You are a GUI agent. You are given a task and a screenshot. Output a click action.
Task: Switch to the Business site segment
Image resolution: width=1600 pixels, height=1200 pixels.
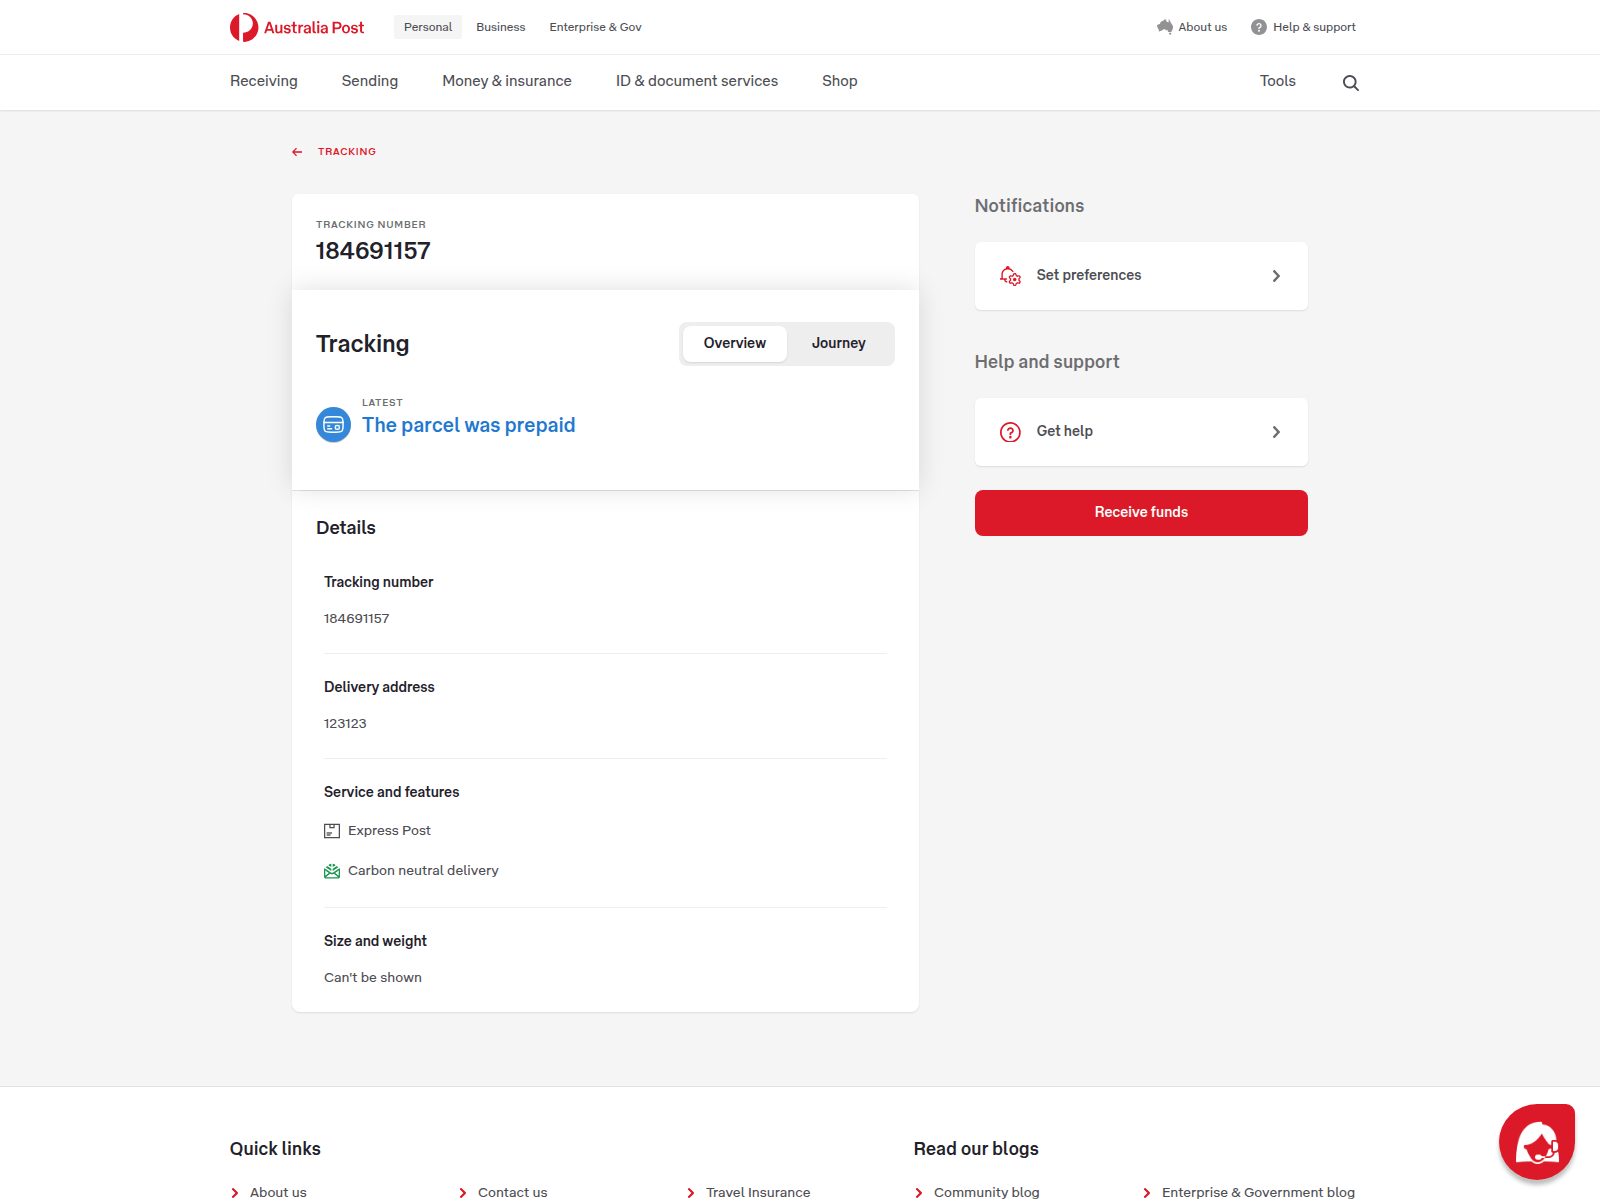[500, 27]
